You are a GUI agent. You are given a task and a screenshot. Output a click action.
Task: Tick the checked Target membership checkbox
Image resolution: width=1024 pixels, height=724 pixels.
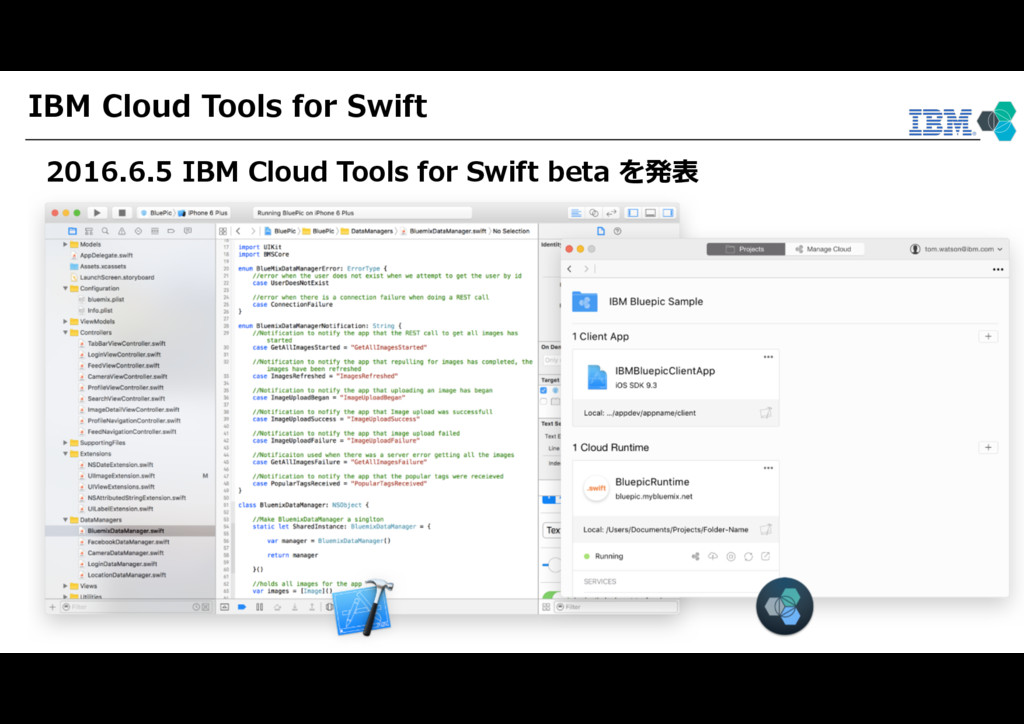(x=543, y=390)
